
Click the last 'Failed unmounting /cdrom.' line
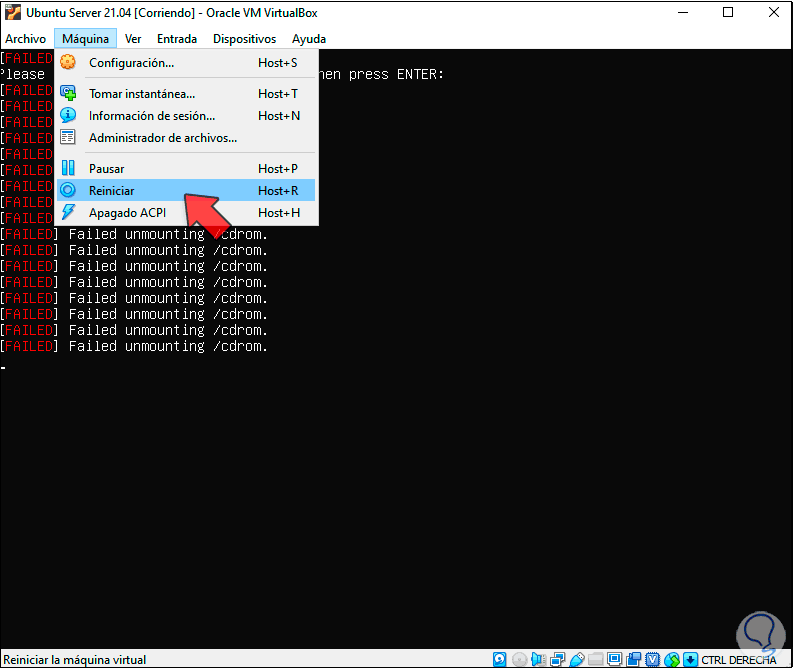click(x=168, y=346)
